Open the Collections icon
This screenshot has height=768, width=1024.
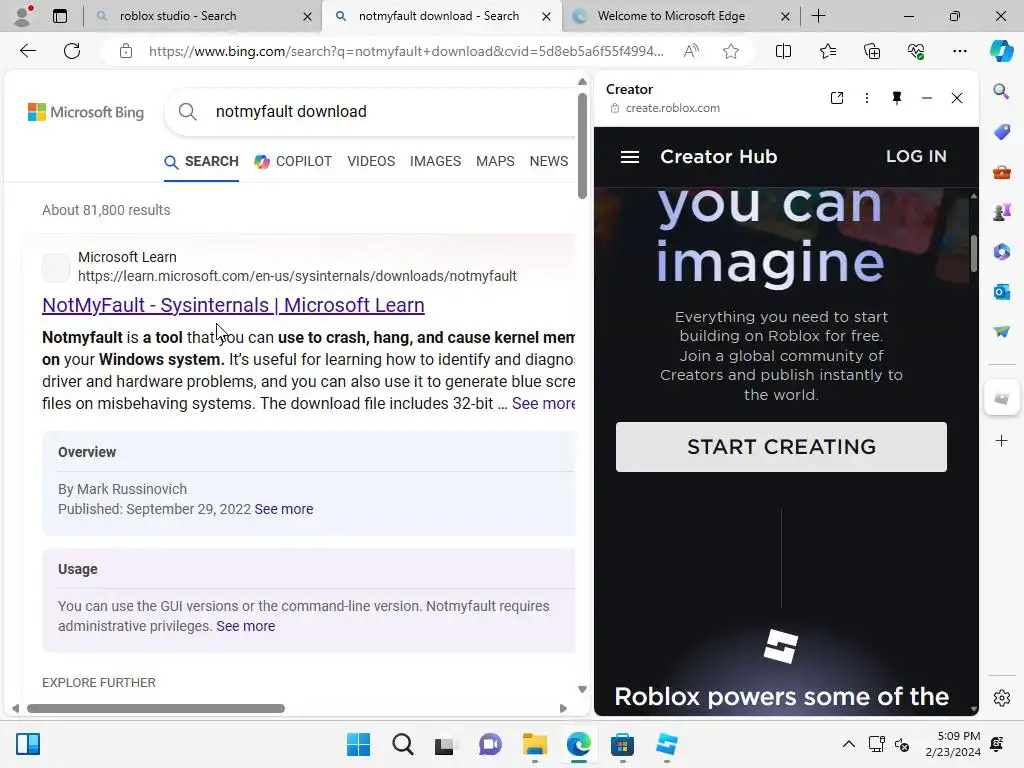[872, 51]
